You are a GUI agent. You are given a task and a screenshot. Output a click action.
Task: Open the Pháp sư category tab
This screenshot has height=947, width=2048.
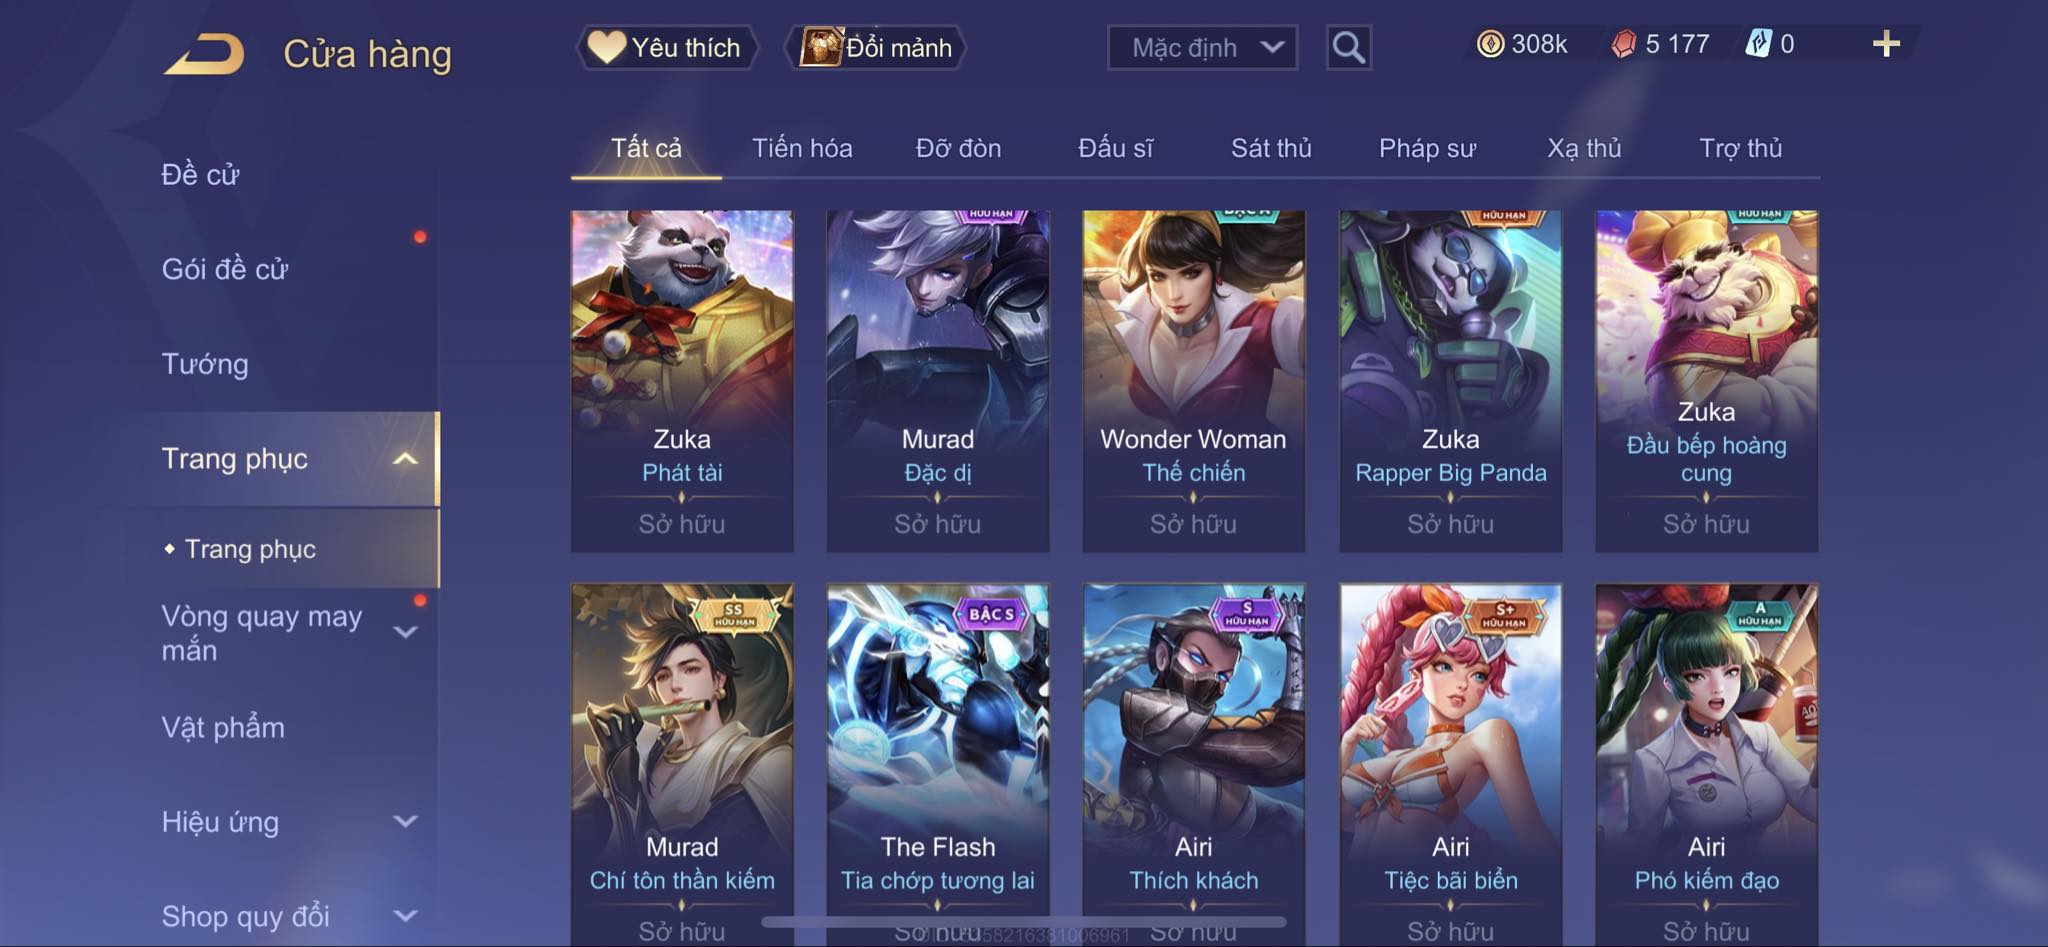coord(1427,148)
